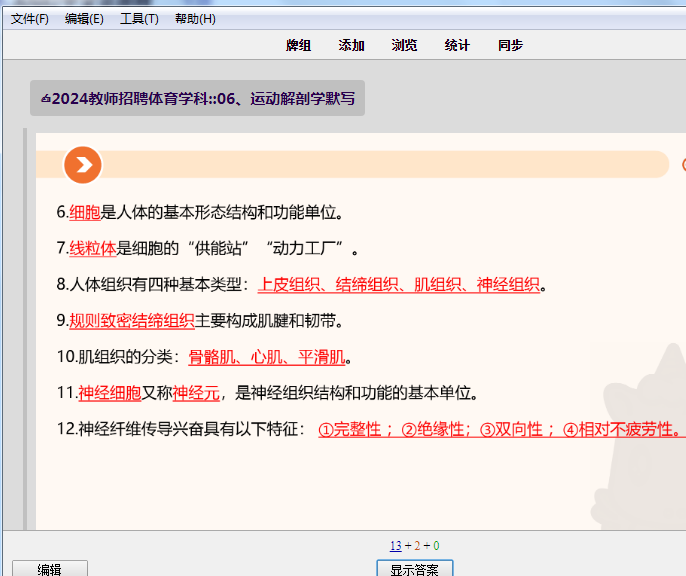Click the new cards count 13
The width and height of the screenshot is (686, 576).
[x=396, y=545]
